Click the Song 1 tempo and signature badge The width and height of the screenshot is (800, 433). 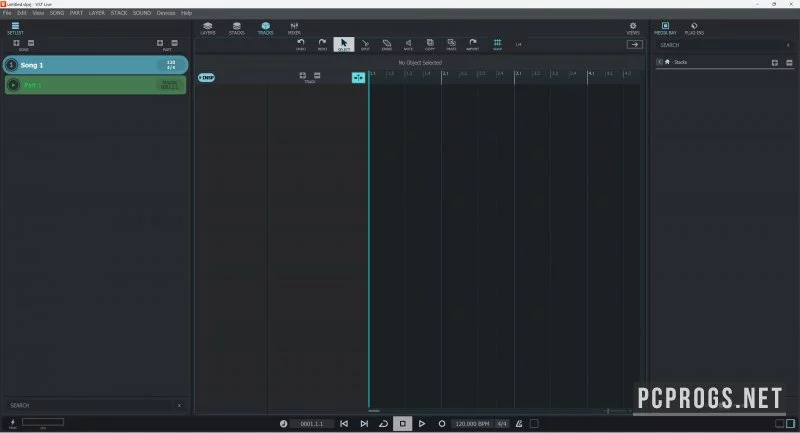(x=171, y=65)
